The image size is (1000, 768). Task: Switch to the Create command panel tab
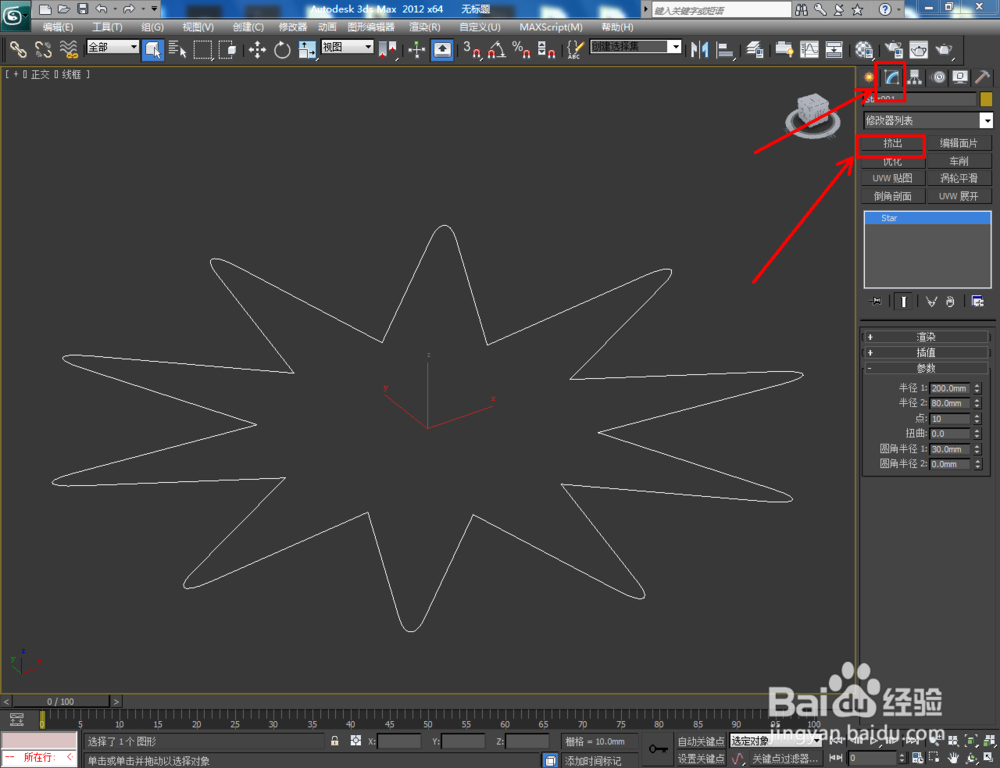coord(868,77)
